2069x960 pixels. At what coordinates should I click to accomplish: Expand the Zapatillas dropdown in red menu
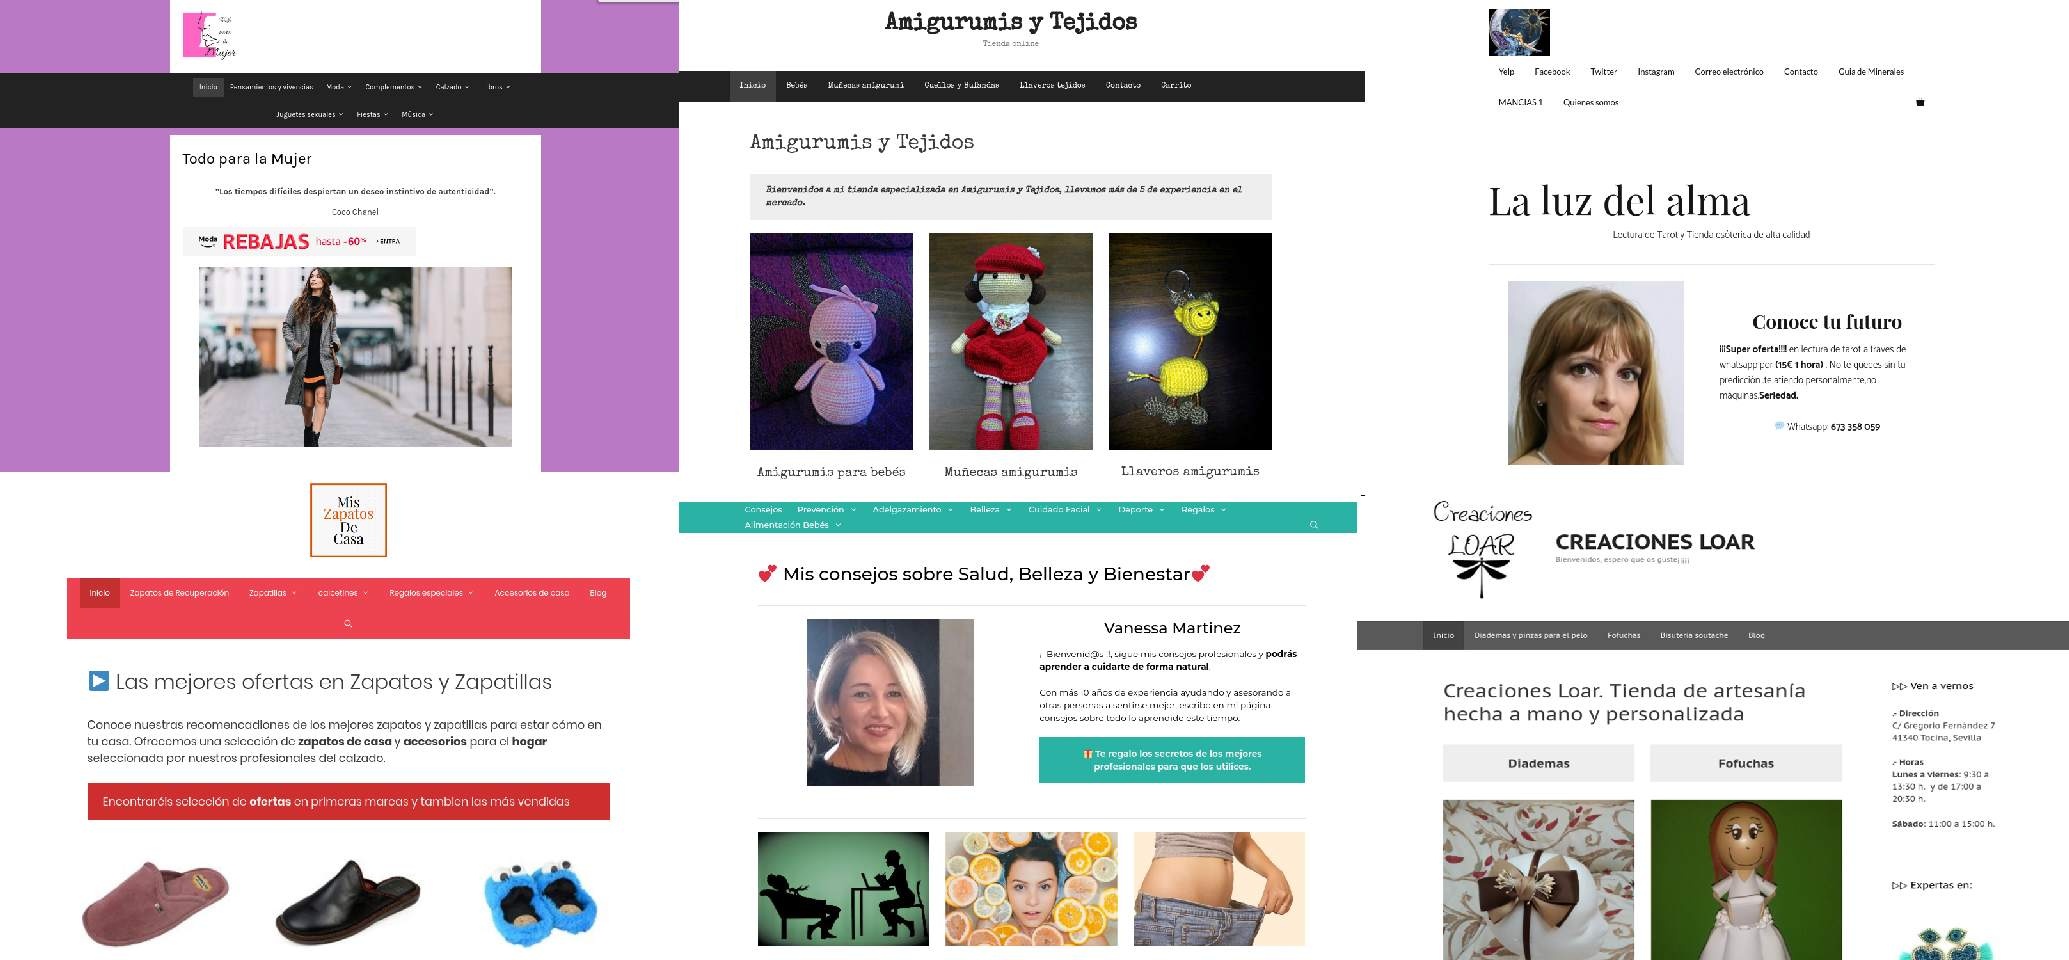click(272, 593)
